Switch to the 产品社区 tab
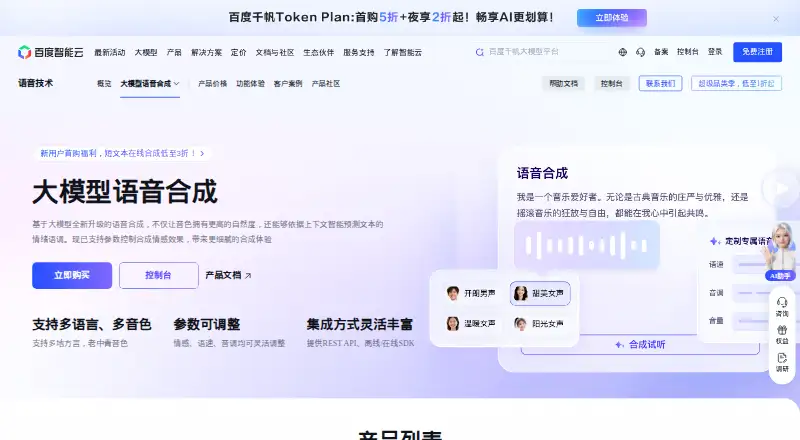The height and width of the screenshot is (440, 800). (x=326, y=84)
